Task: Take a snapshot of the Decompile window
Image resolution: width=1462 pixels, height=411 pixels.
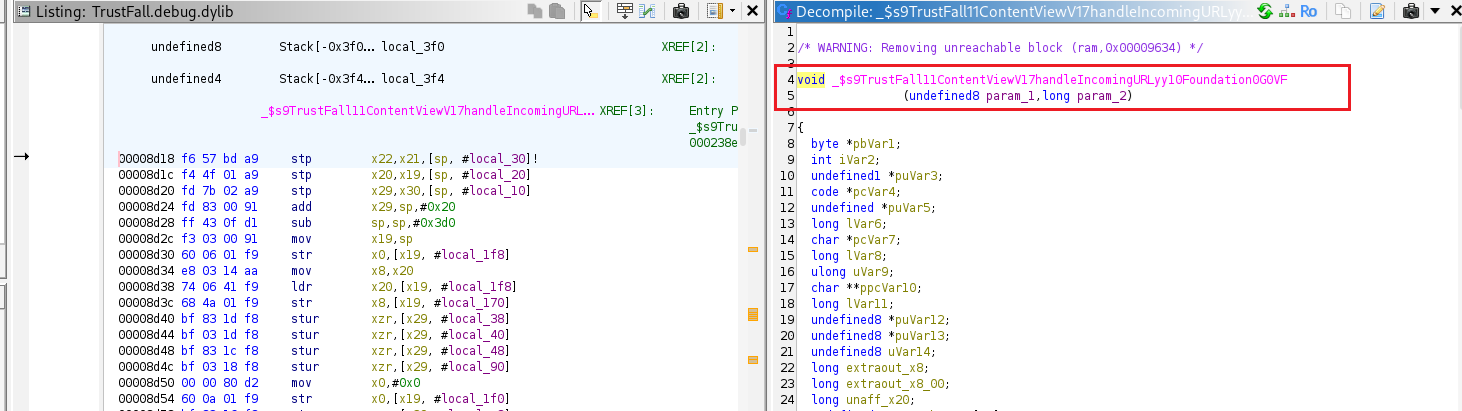Action: coord(1411,11)
